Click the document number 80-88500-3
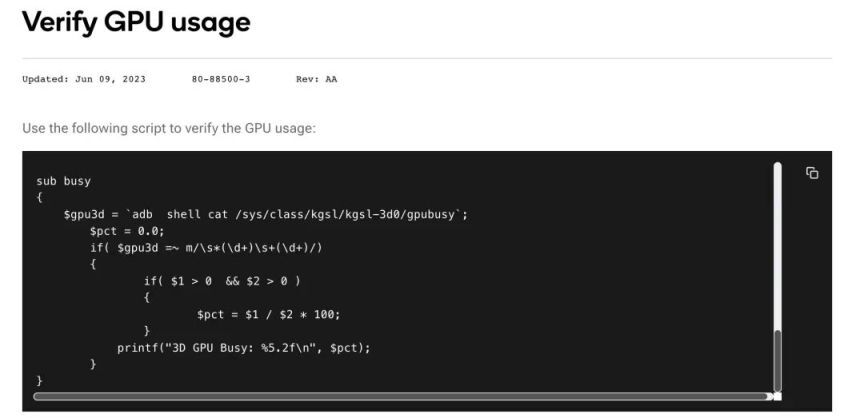Screen dimensions: 864x418 221,79
